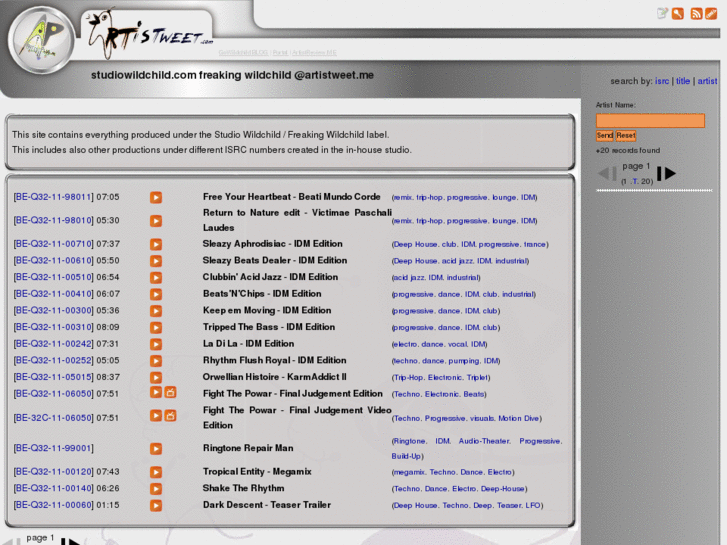Click the title Ringtone Repair Man

[x=248, y=448]
